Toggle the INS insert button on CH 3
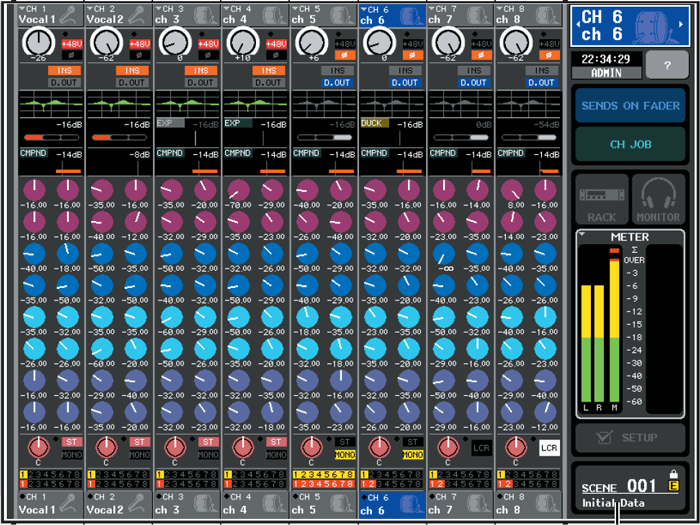700x525 pixels. [x=201, y=71]
